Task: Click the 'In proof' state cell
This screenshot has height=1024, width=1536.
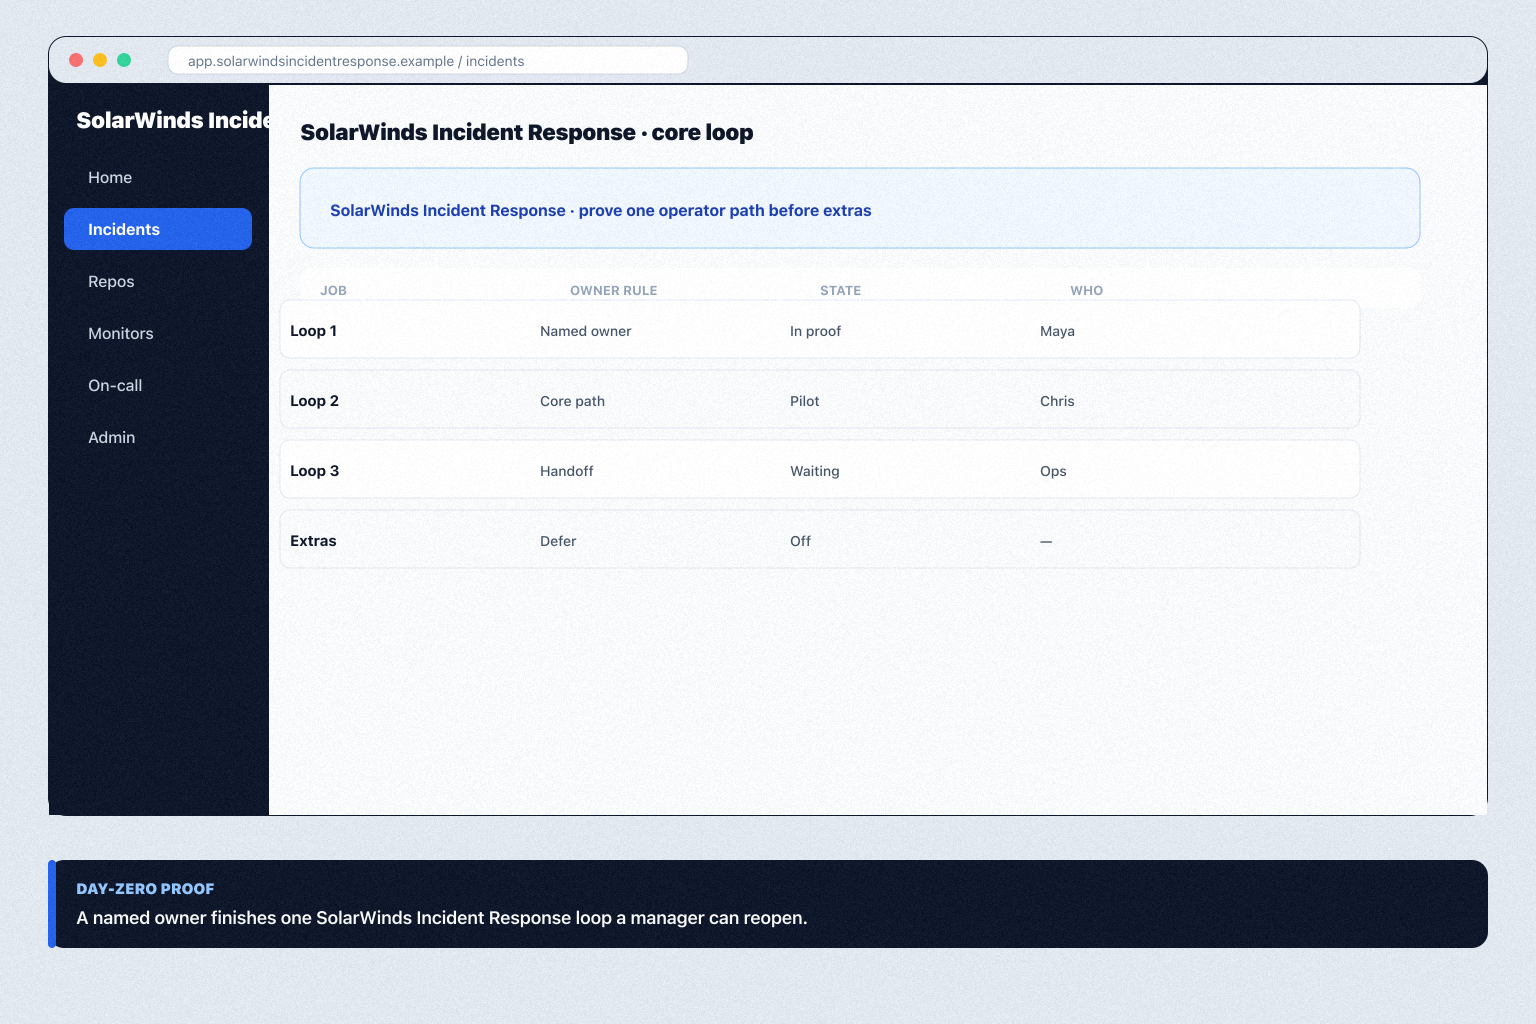Action: tap(815, 331)
